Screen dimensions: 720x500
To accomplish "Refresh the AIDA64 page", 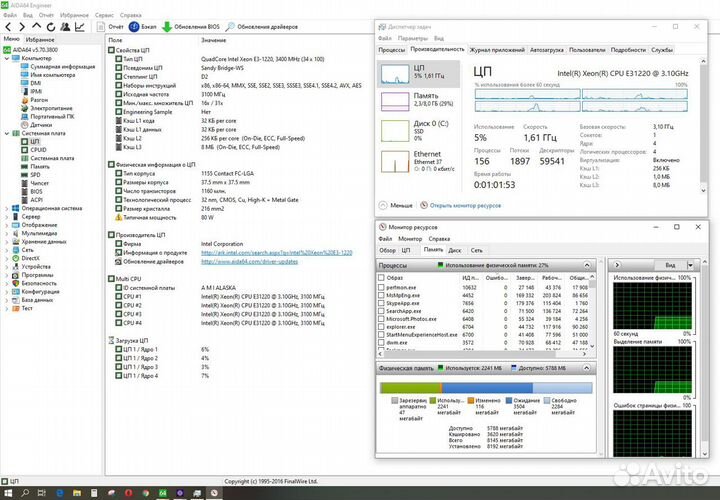I will tap(51, 27).
